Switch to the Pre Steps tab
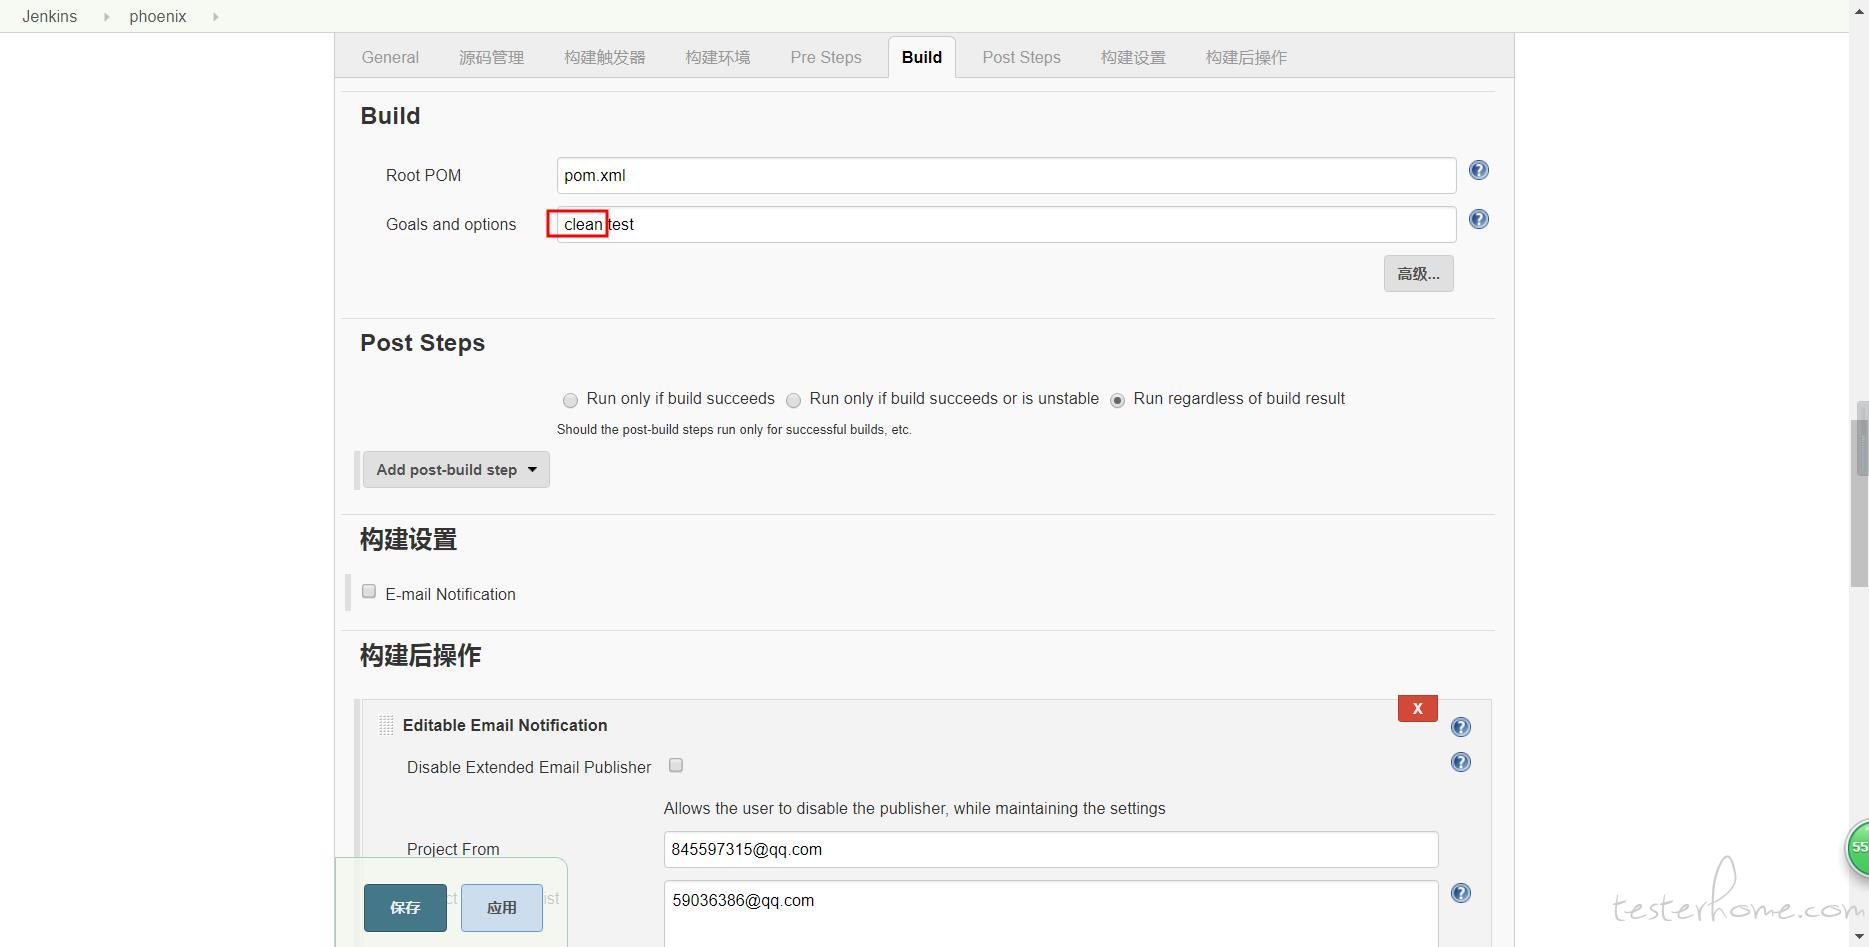This screenshot has height=947, width=1869. coord(825,58)
